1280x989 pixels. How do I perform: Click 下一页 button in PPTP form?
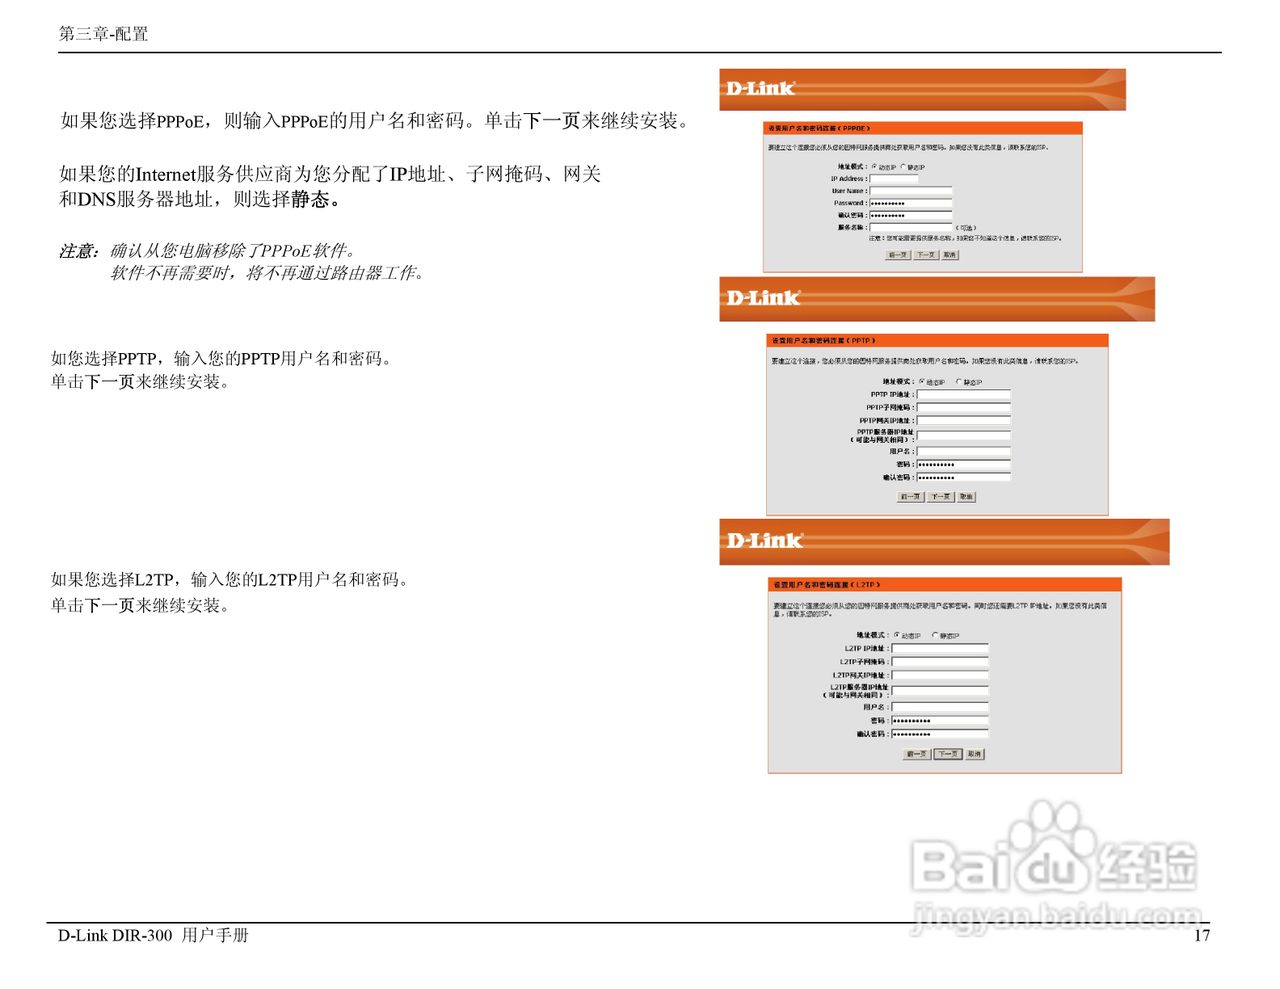(x=941, y=497)
